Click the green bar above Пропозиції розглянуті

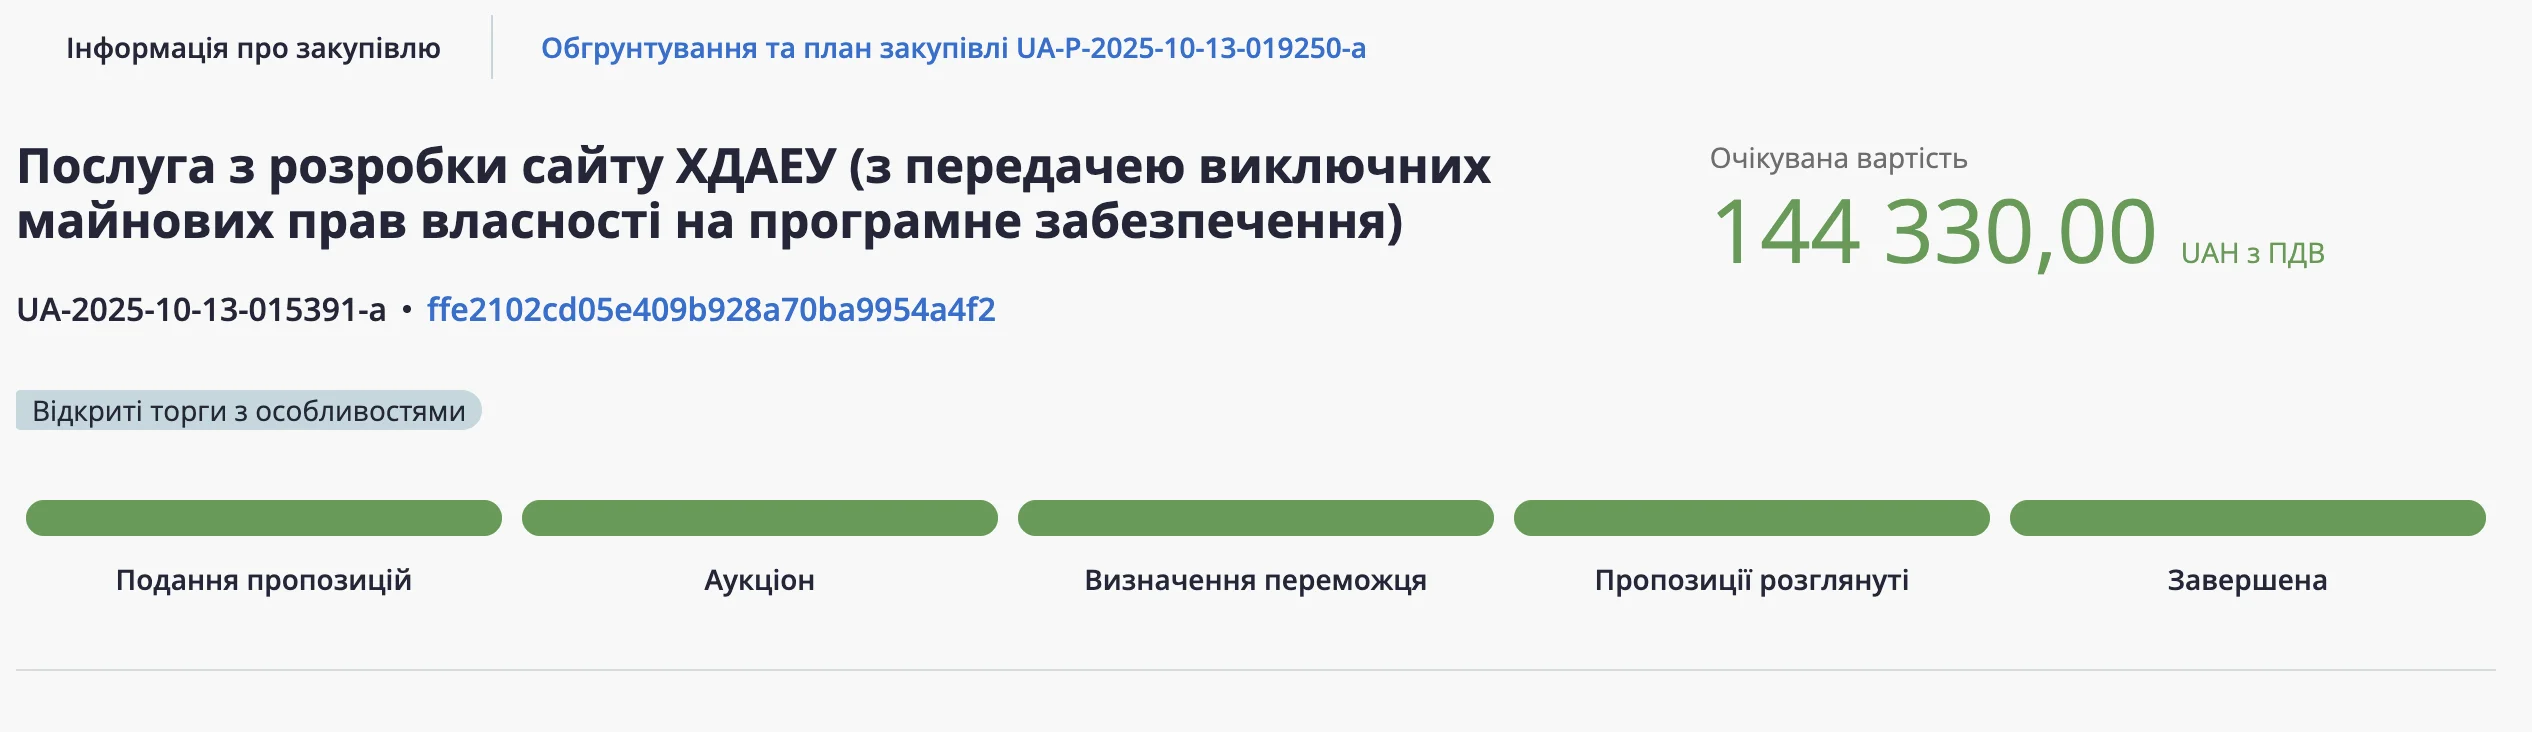coord(1751,518)
